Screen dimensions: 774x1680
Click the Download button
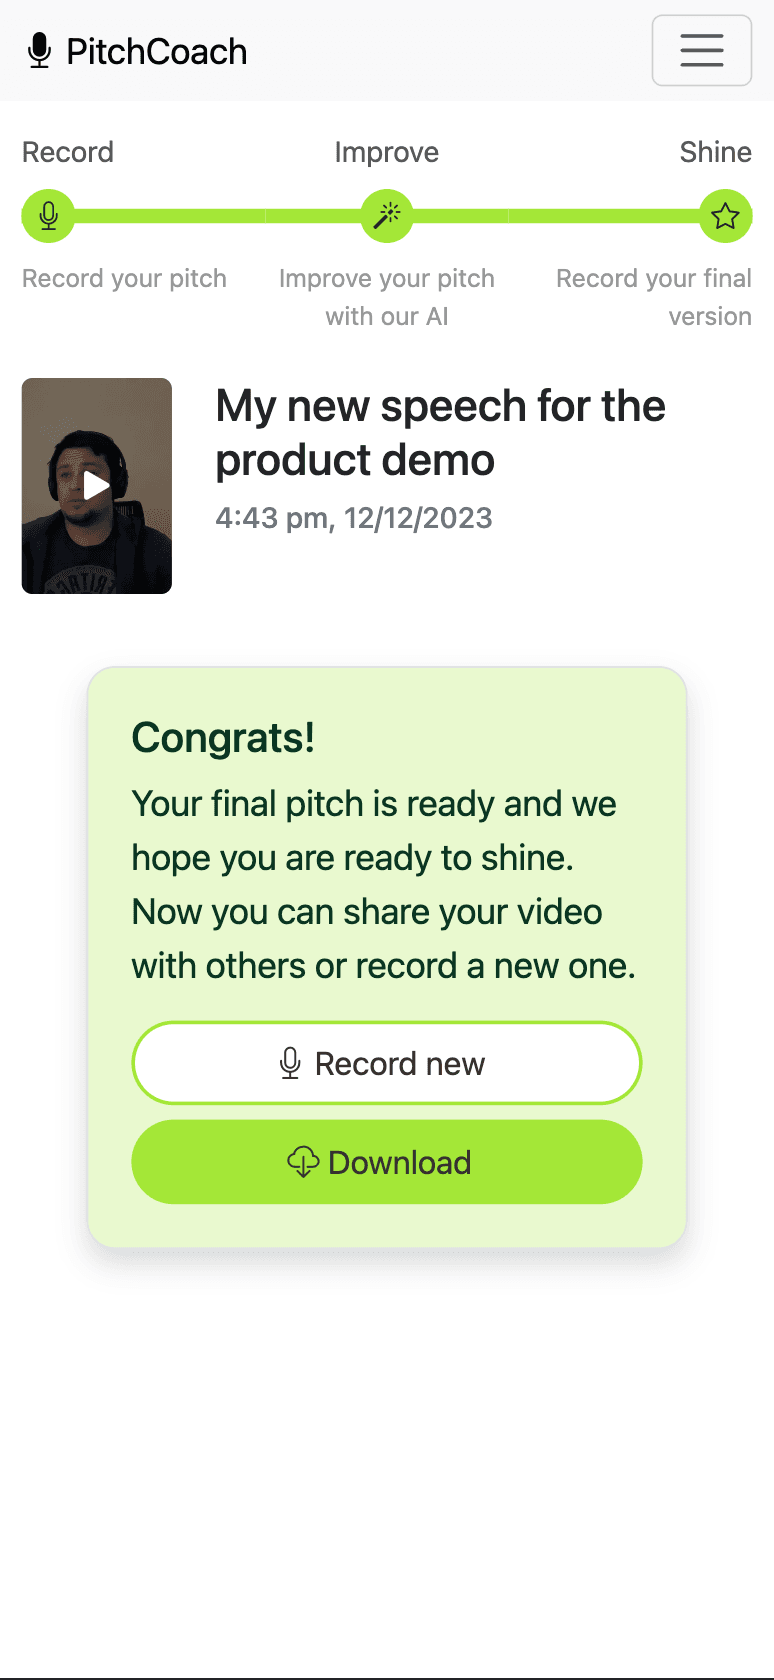386,1162
